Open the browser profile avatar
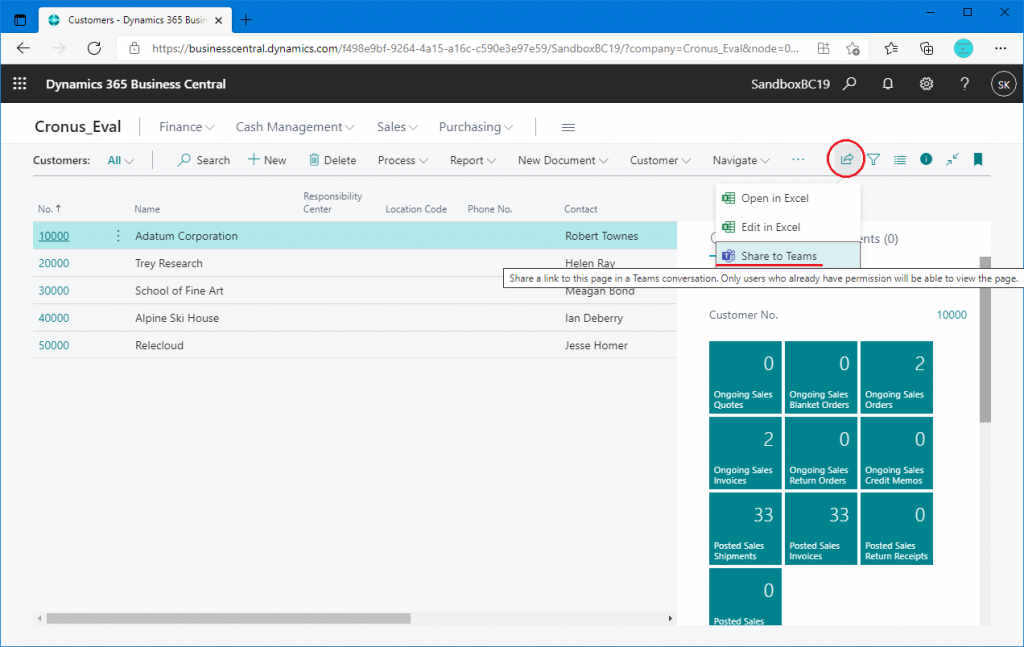1024x647 pixels. click(963, 48)
